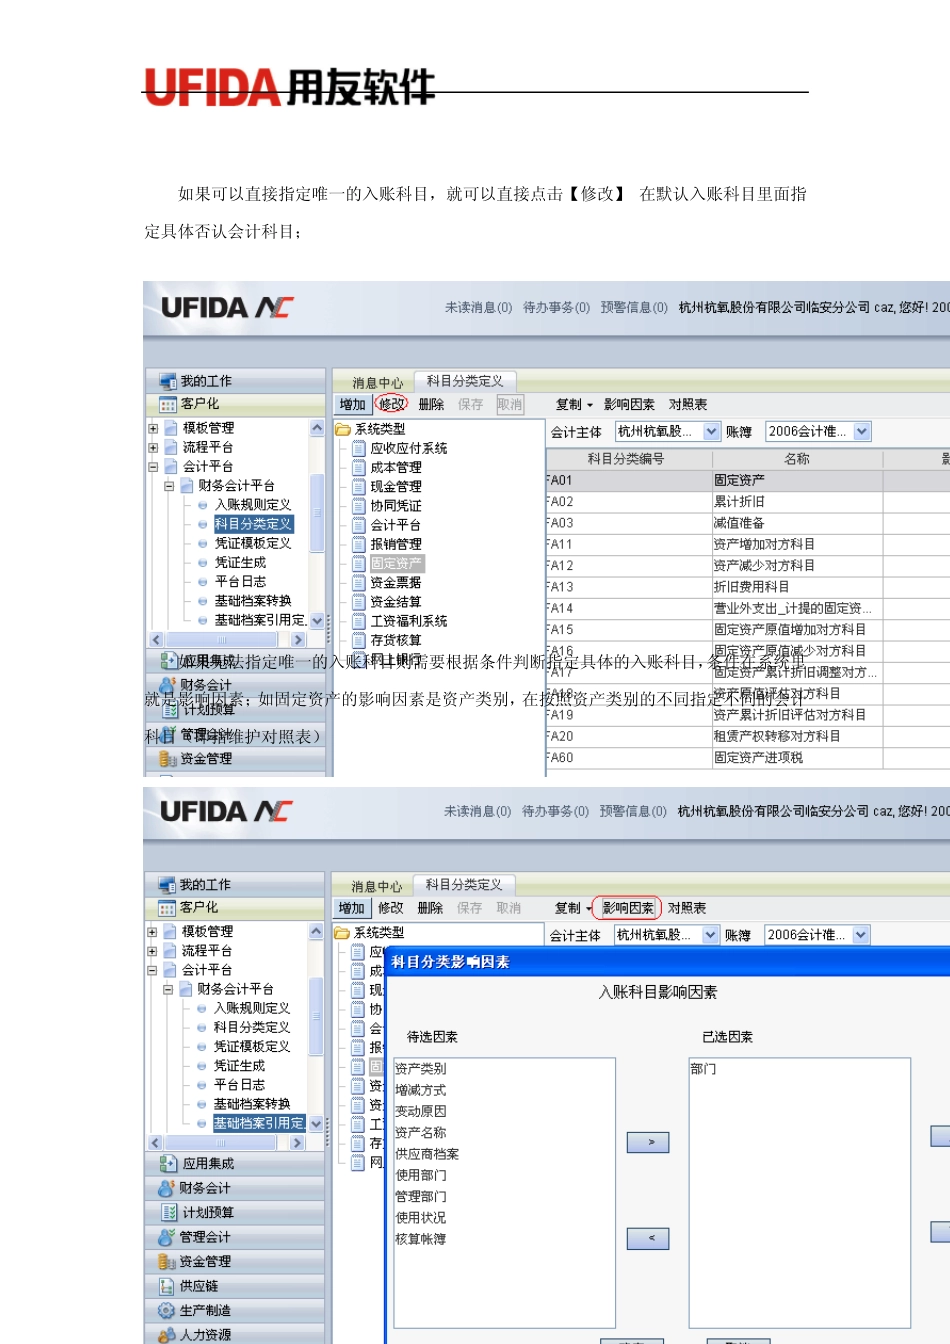
Task: Expand 流程平台 node in first screenshot tree
Action: tap(153, 447)
